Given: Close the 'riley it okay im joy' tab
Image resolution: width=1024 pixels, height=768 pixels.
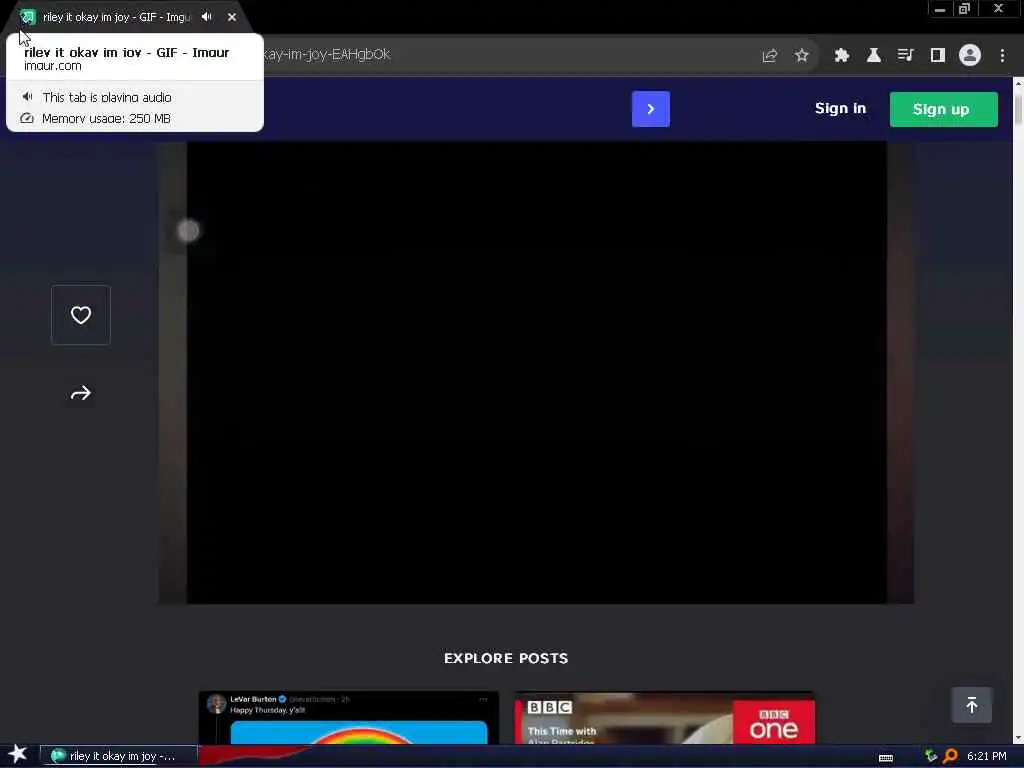Looking at the screenshot, I should coord(232,17).
